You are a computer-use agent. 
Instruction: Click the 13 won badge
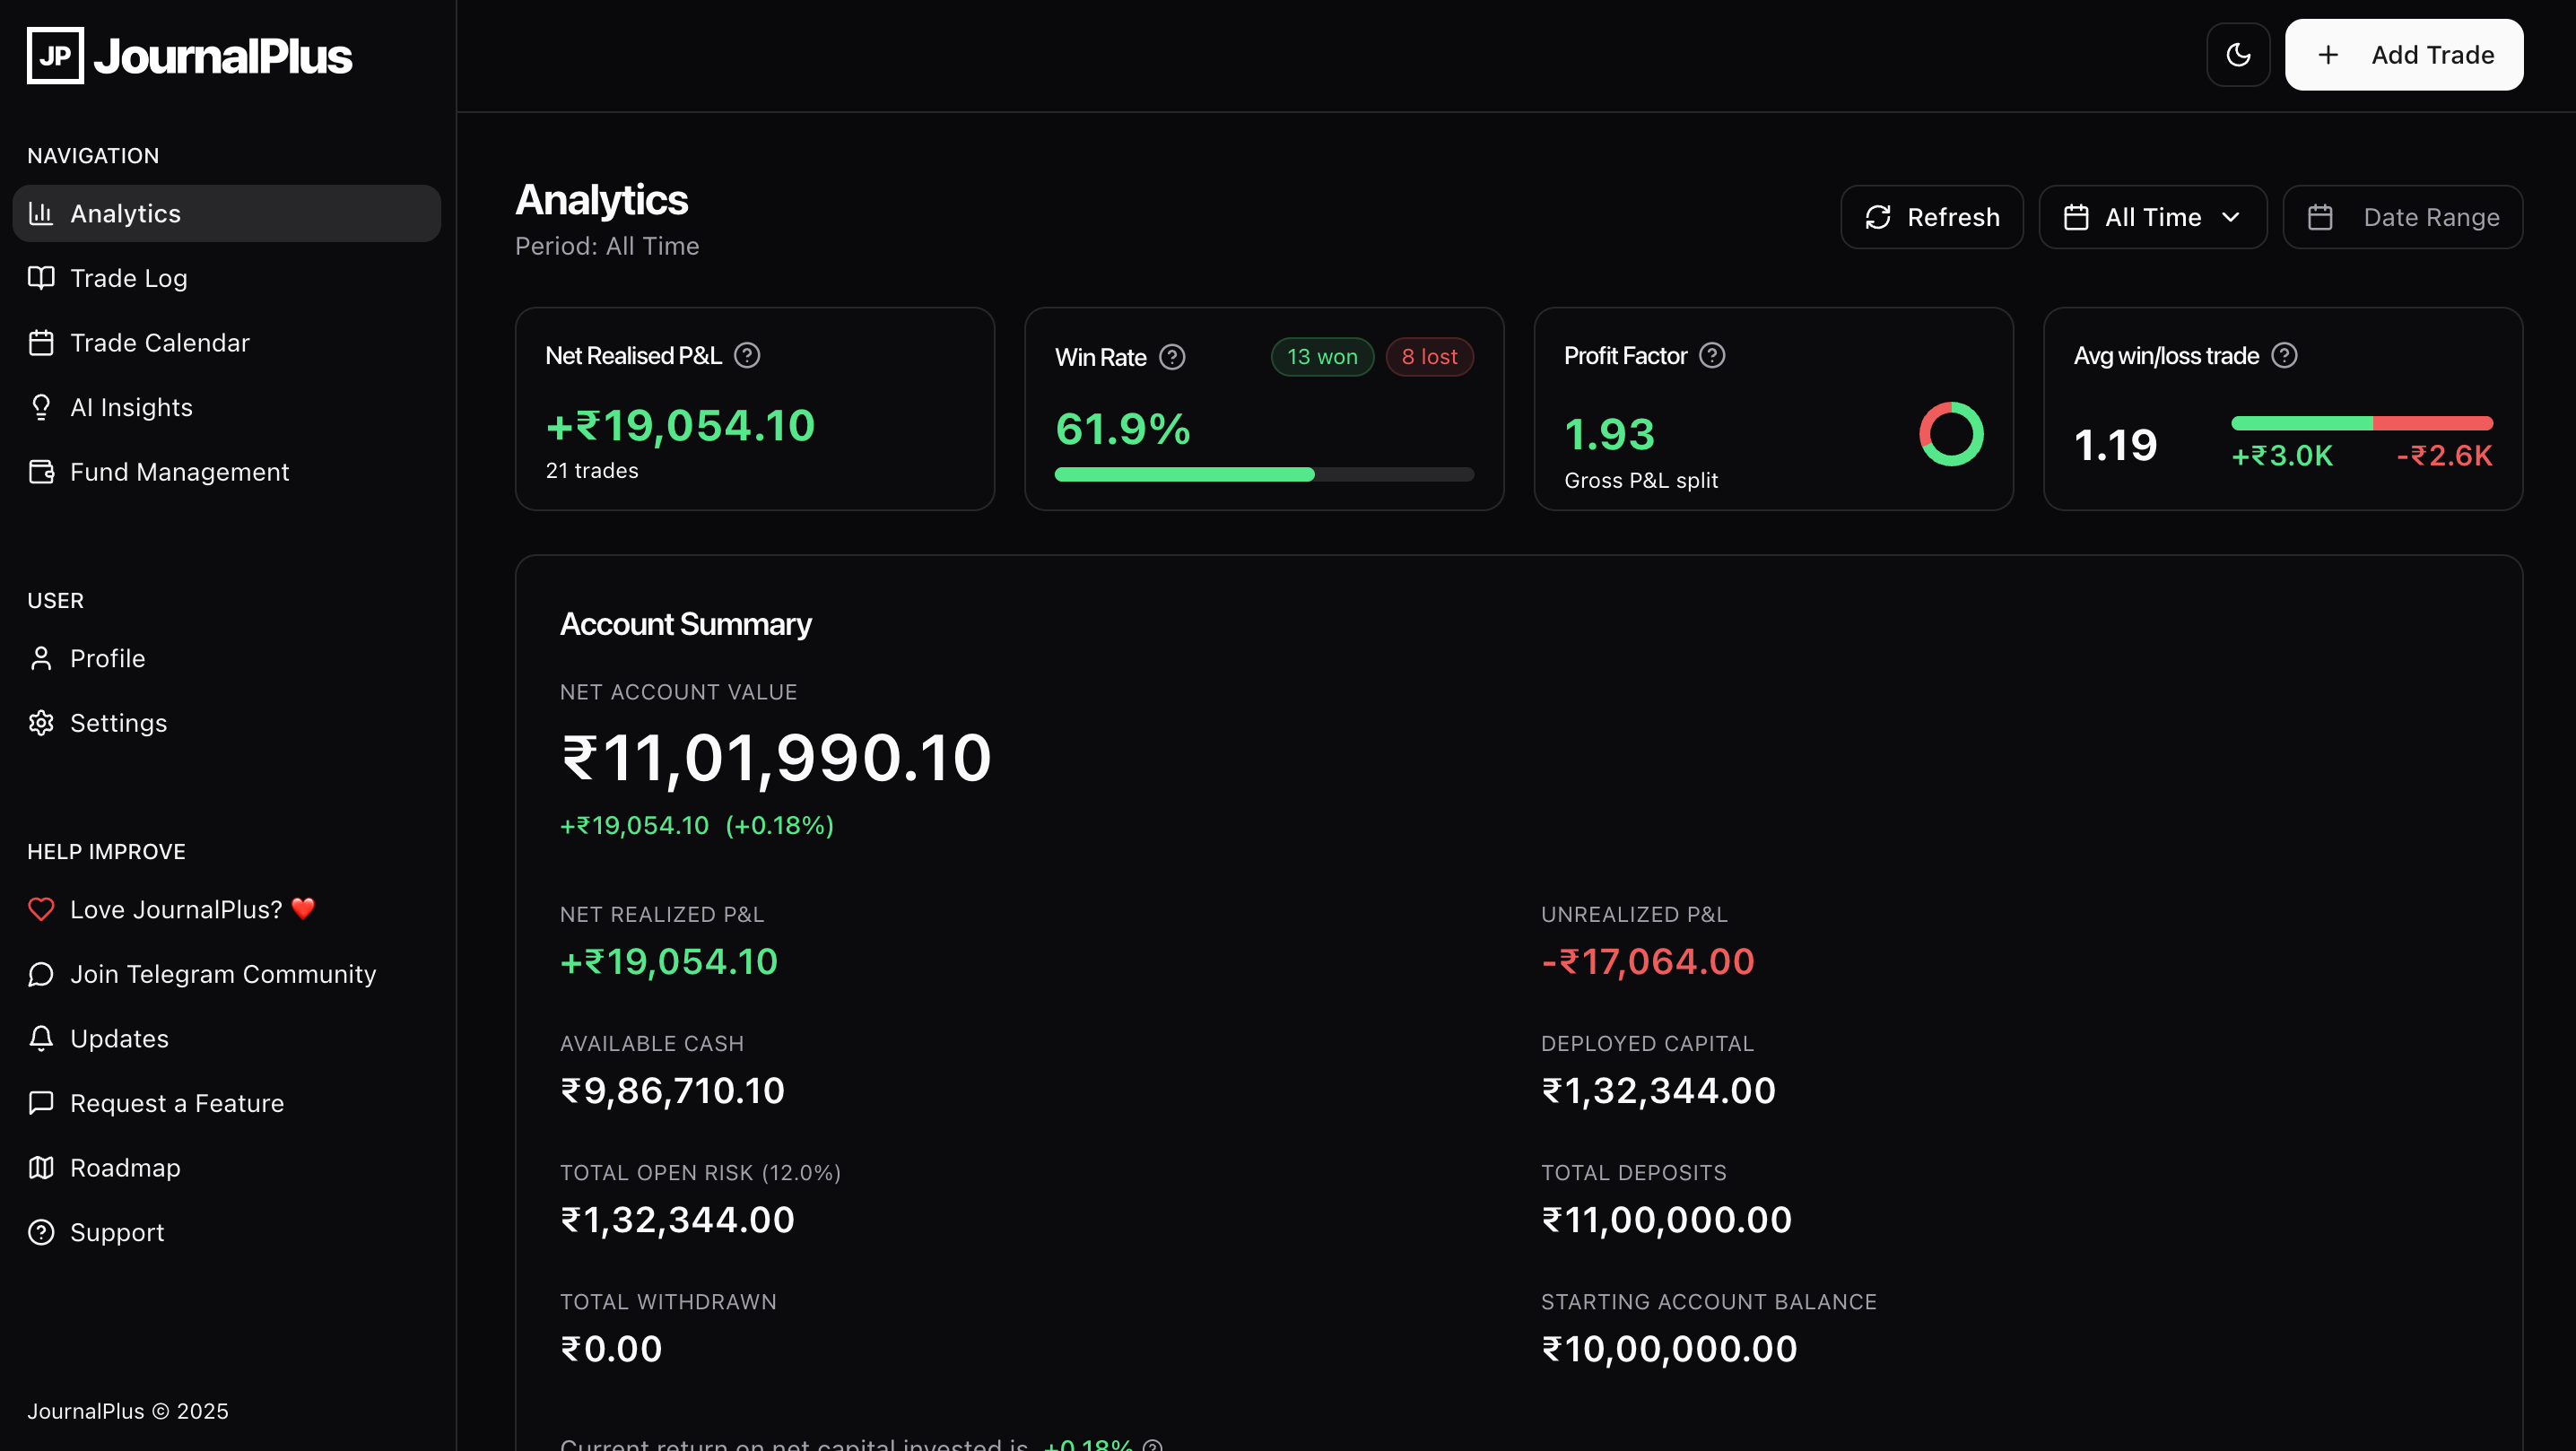click(x=1321, y=357)
